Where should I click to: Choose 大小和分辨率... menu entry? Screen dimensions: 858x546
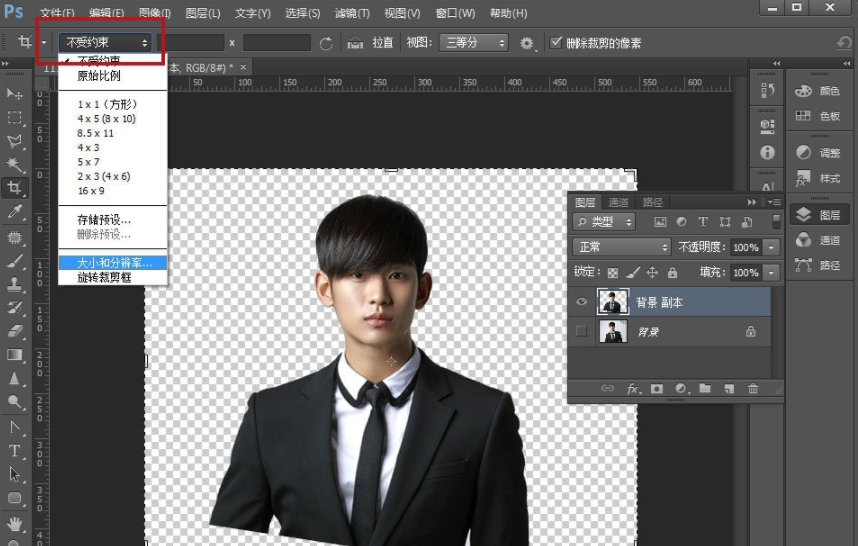tap(113, 263)
